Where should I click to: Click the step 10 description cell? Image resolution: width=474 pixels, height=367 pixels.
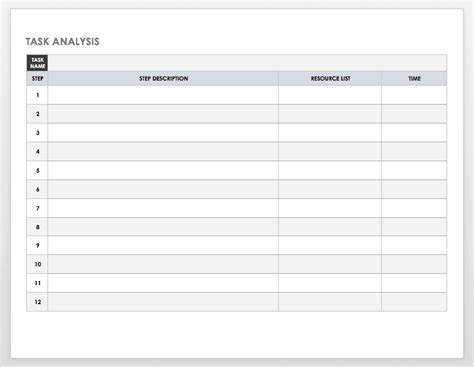point(163,264)
